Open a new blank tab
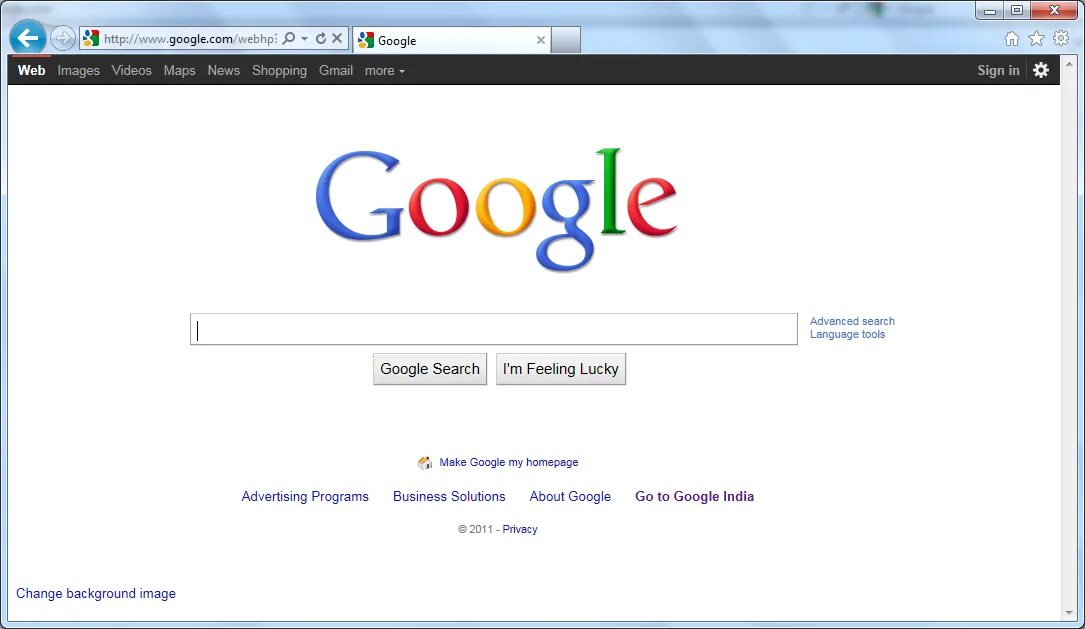This screenshot has height=629, width=1085. (565, 40)
